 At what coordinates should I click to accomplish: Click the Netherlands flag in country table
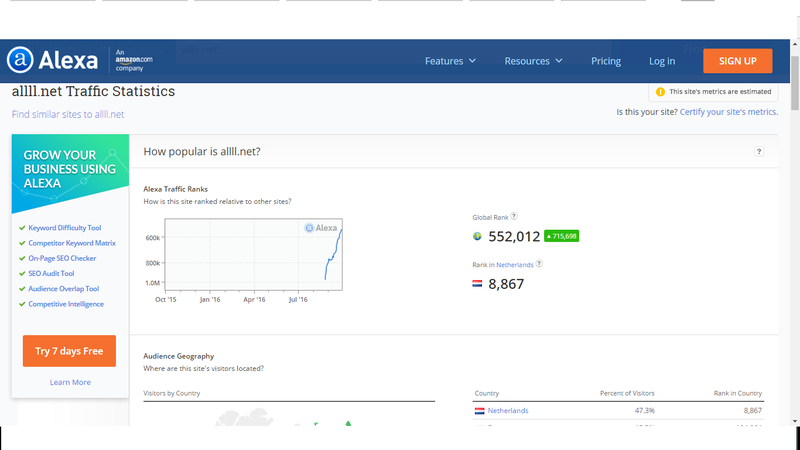(480, 411)
